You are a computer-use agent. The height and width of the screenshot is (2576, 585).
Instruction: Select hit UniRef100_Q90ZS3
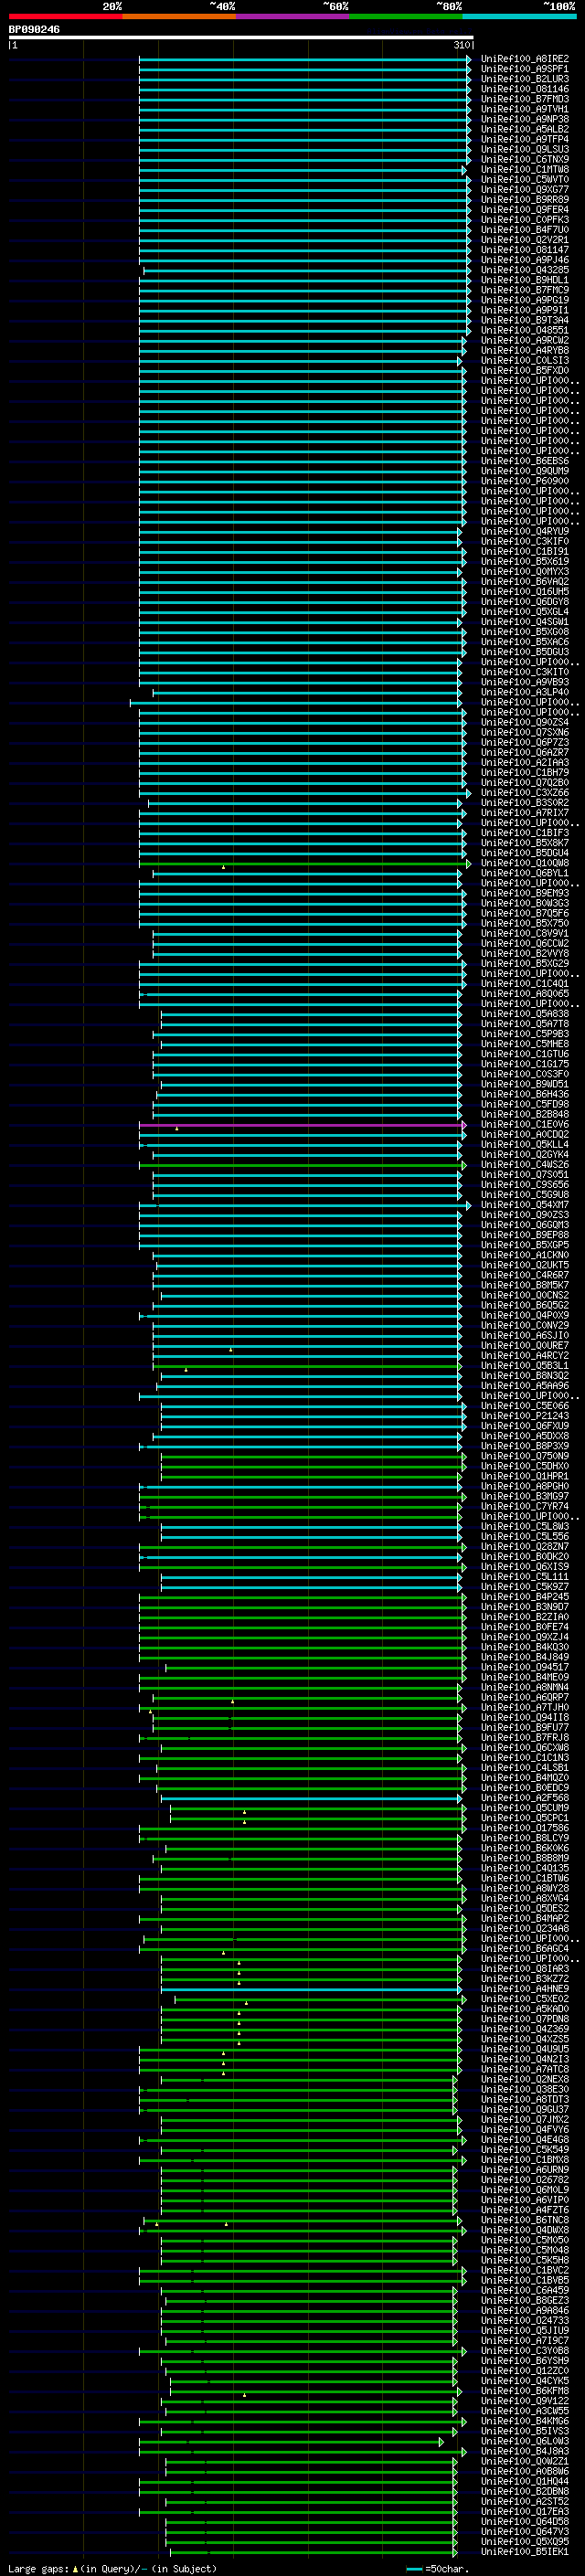[525, 1215]
